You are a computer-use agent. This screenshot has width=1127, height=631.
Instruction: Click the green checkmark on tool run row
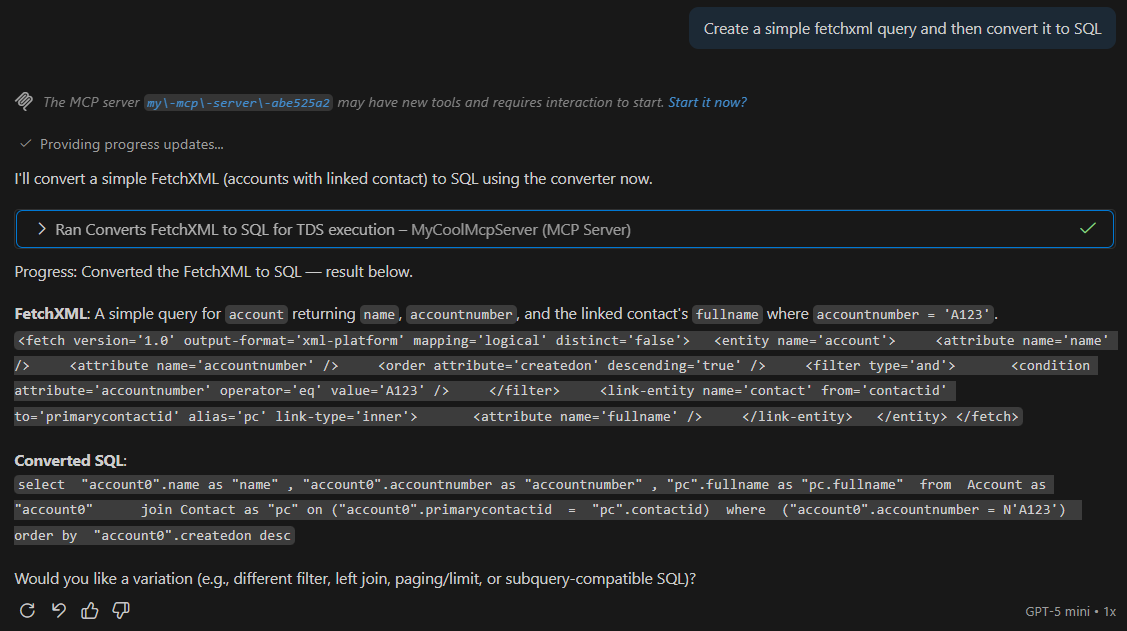[1089, 229]
